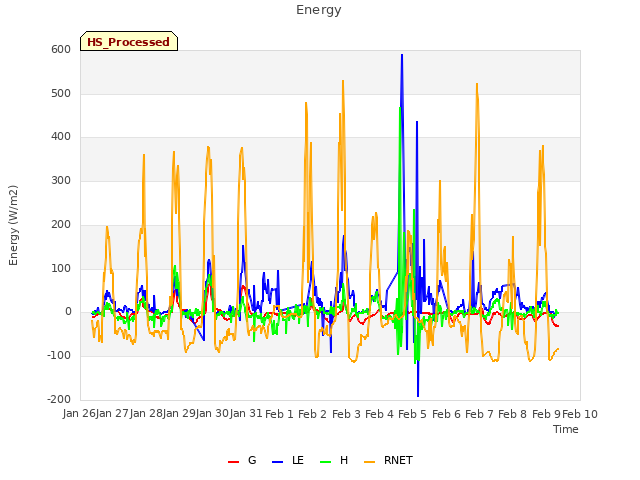Click the Feb 4 x-axis date label
640x480 pixels.
click(380, 414)
